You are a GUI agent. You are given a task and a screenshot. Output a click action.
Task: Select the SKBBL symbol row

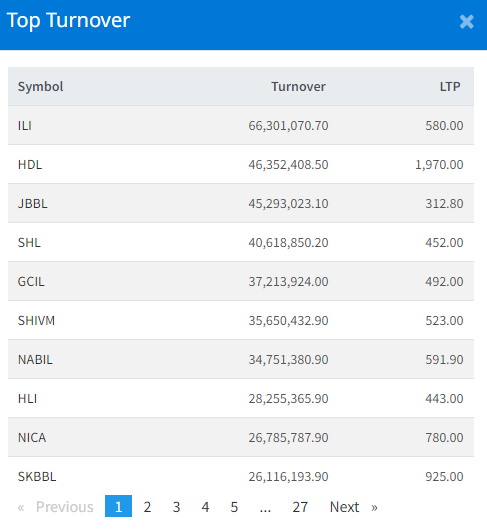pyautogui.click(x=241, y=476)
